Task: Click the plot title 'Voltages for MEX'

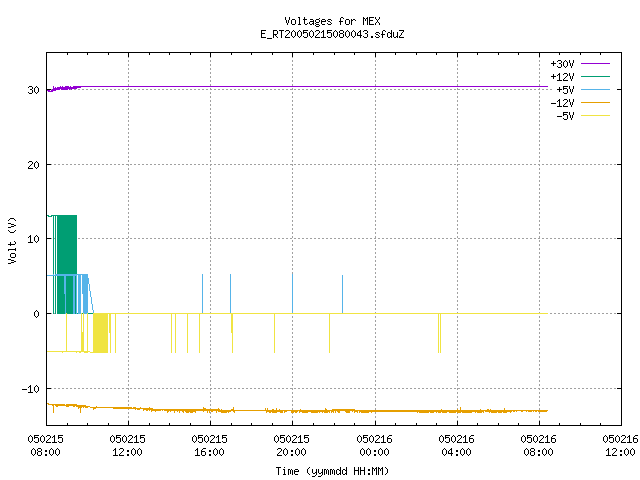Action: pyautogui.click(x=332, y=21)
